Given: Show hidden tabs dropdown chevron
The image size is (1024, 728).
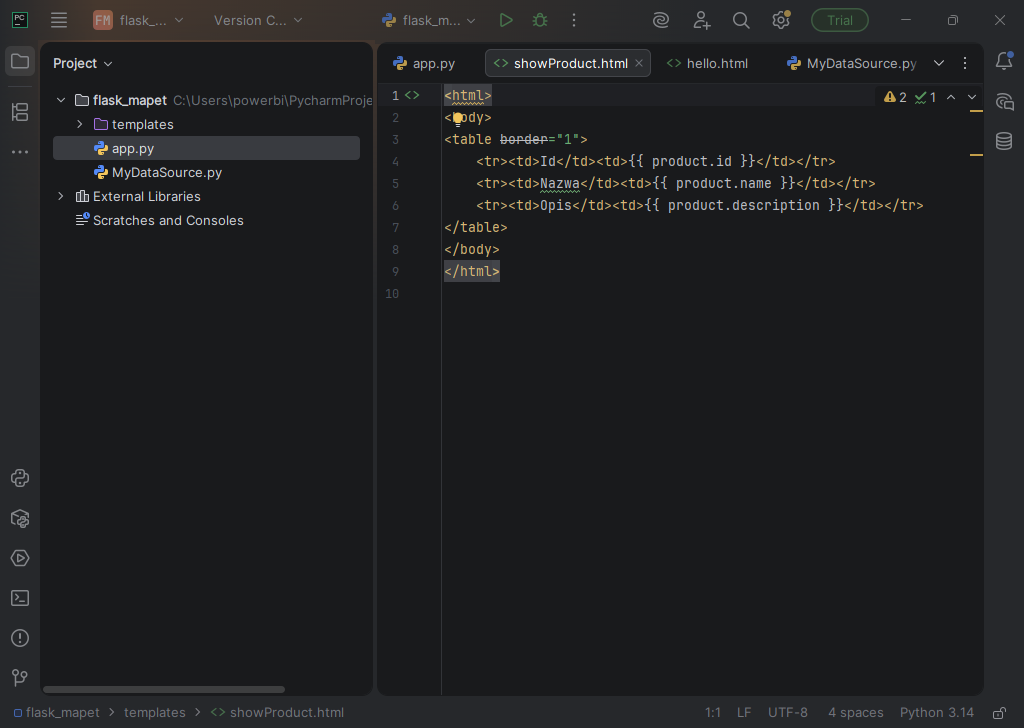Looking at the screenshot, I should [x=938, y=63].
